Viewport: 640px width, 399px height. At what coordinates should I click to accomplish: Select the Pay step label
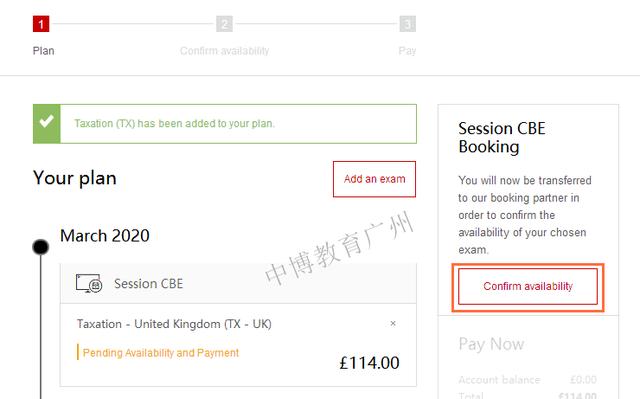pyautogui.click(x=407, y=51)
